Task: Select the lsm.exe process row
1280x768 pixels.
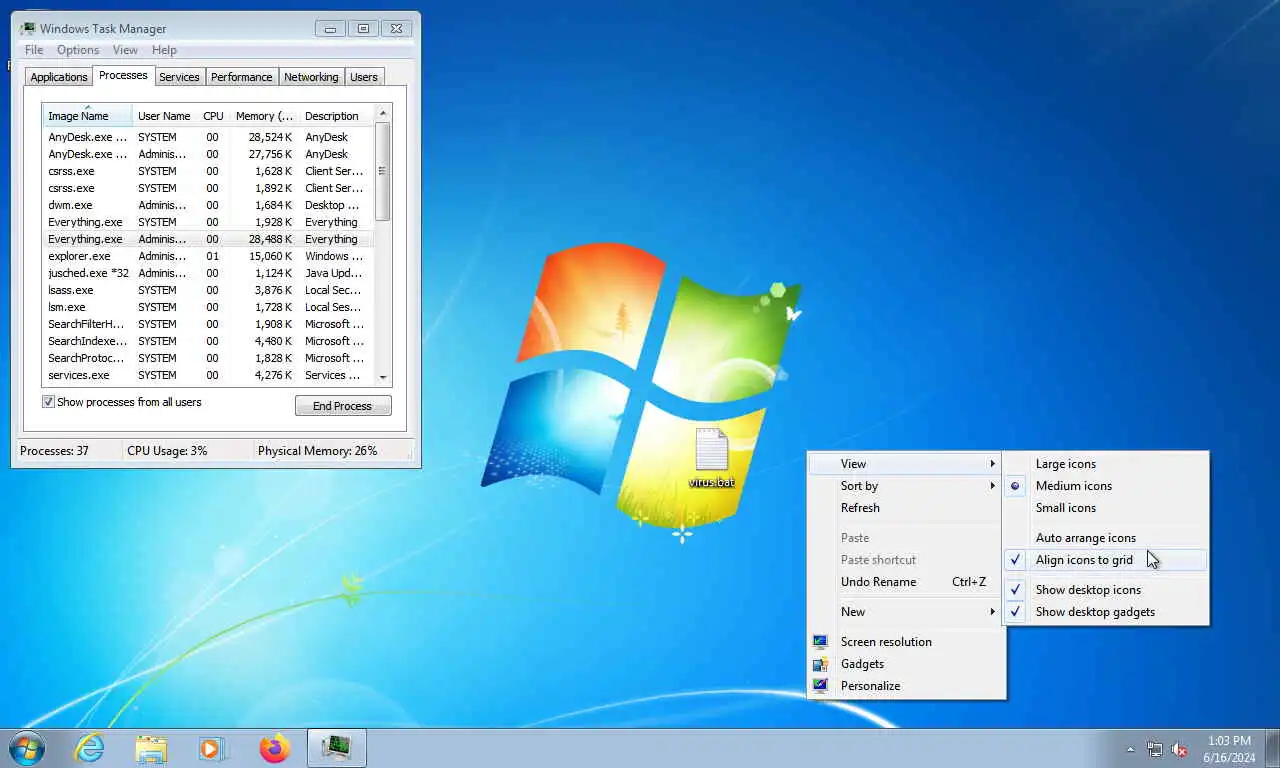Action: pos(208,307)
